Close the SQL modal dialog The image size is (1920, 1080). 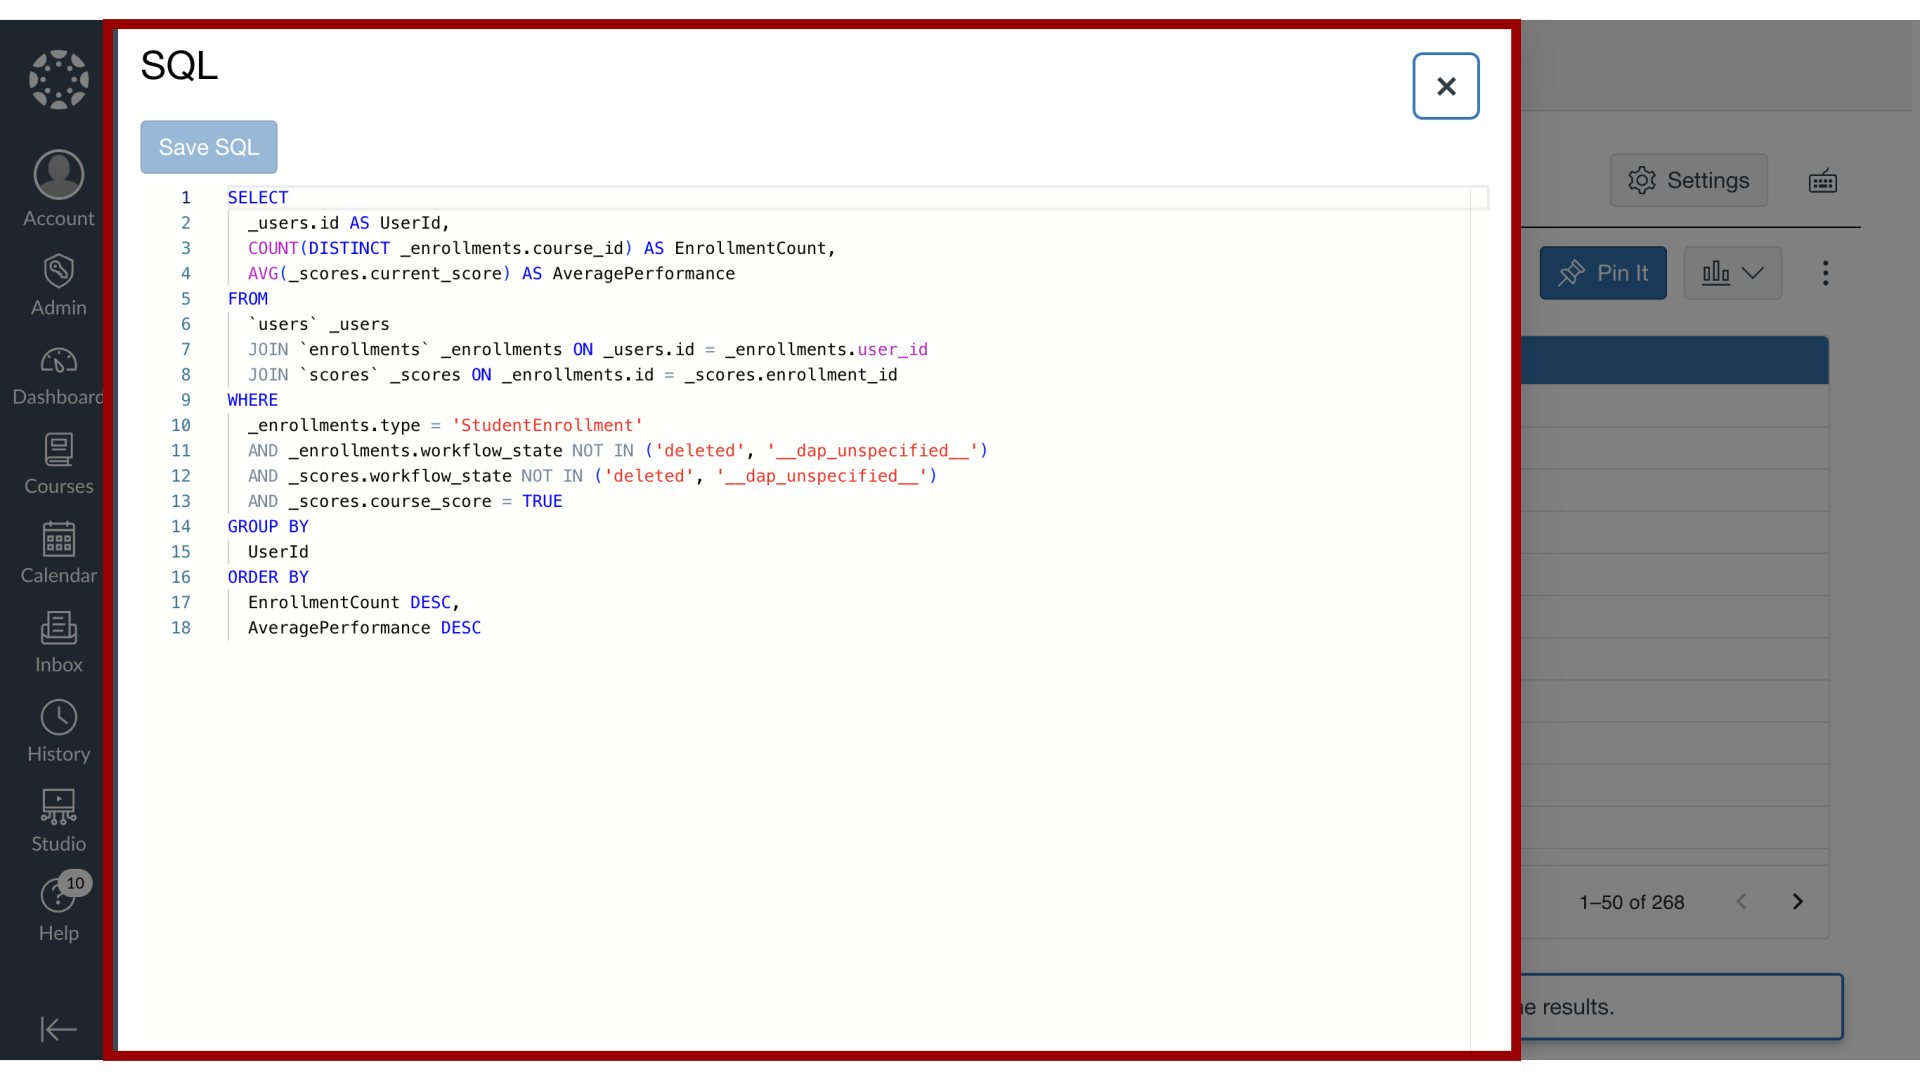[1447, 86]
